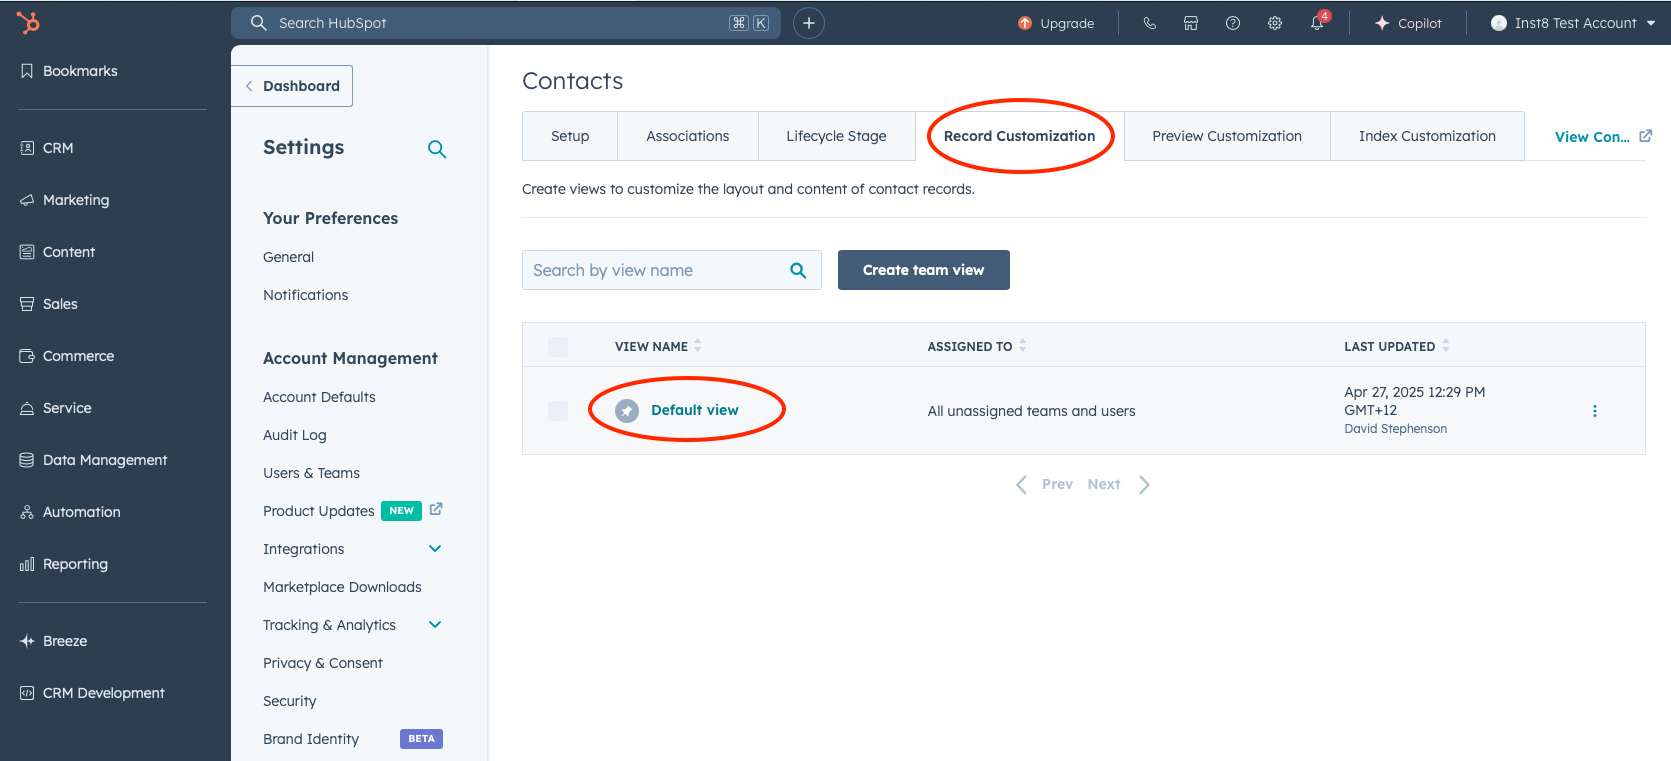The image size is (1671, 761).
Task: Tick the select-all checkbox in table header
Action: coord(558,347)
